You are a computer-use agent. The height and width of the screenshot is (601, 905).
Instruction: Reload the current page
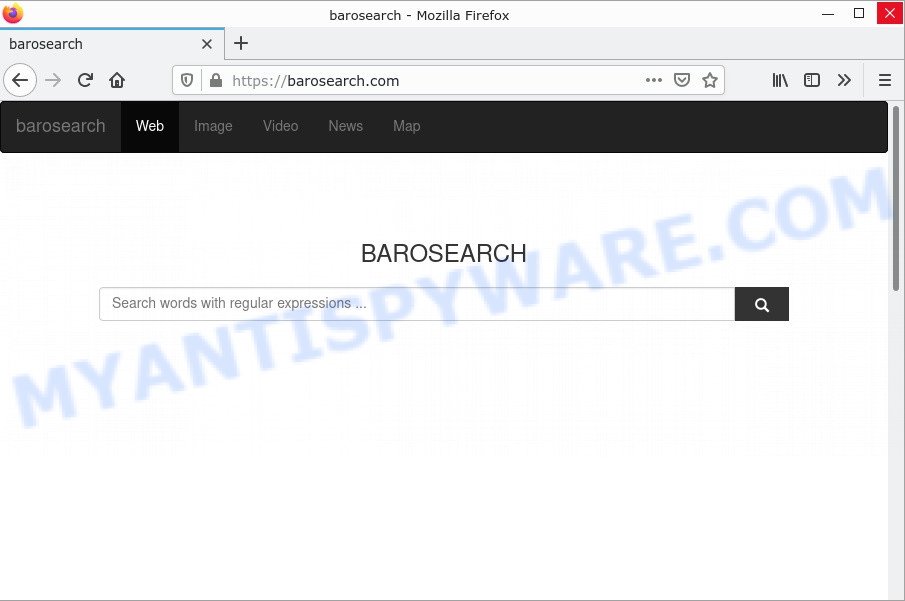click(85, 80)
